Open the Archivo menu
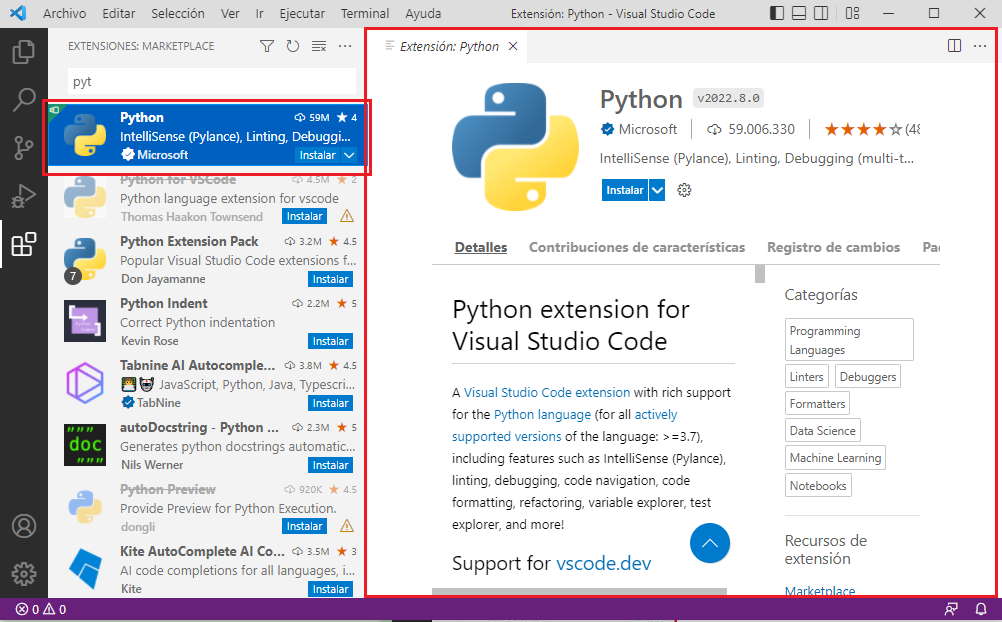This screenshot has width=1002, height=622. click(x=65, y=13)
